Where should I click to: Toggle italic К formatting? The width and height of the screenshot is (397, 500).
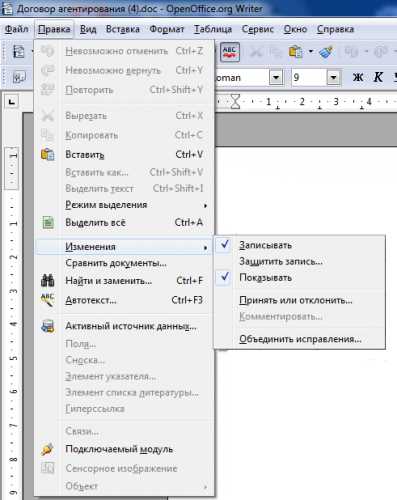coord(378,78)
